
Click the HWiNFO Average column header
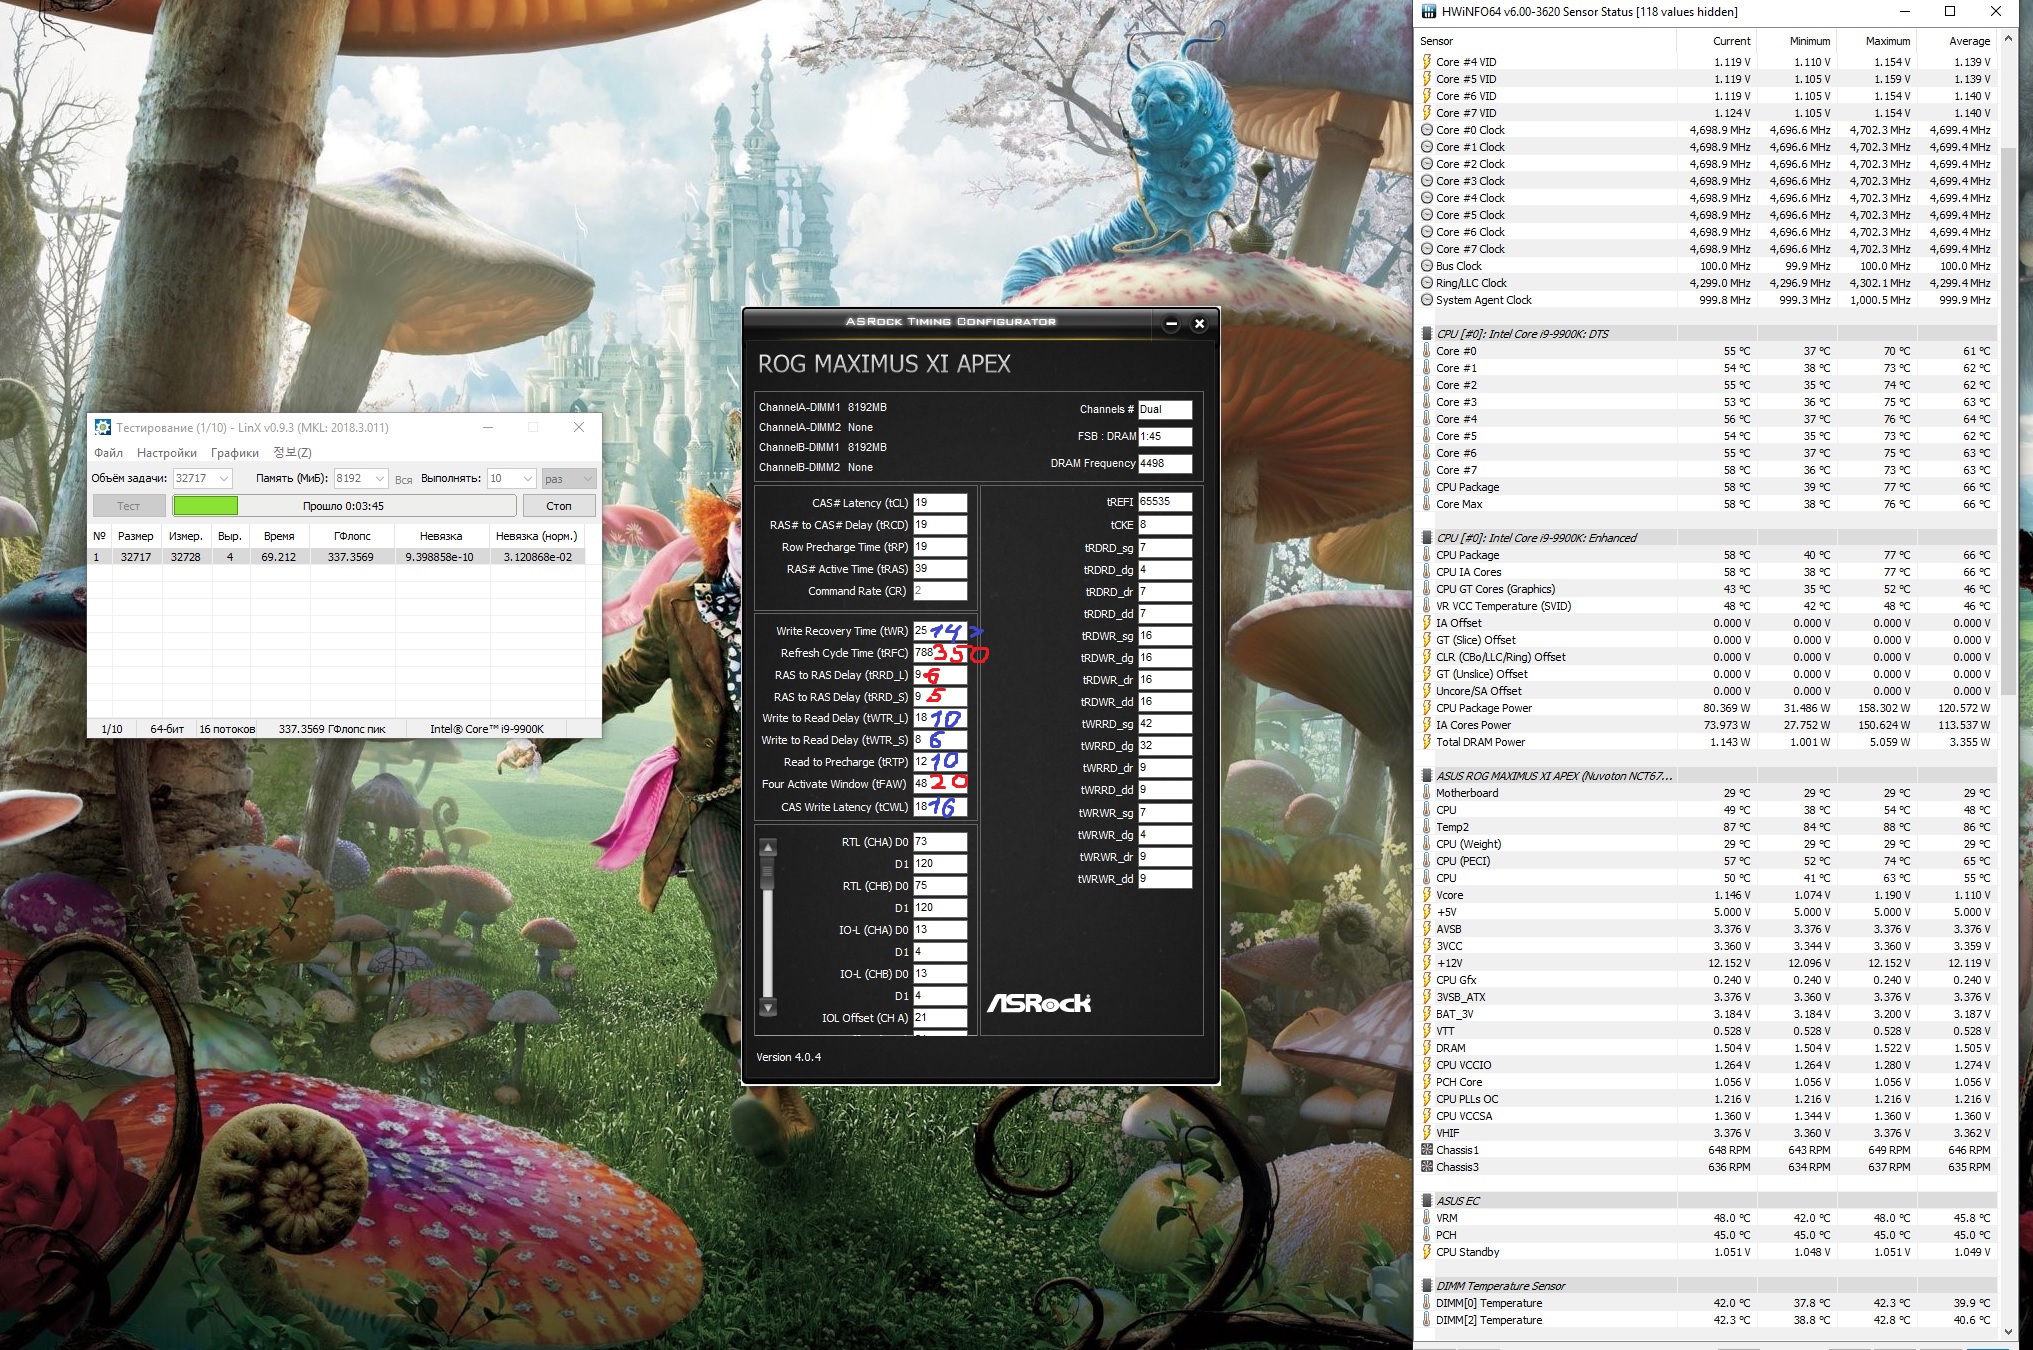coord(1968,41)
